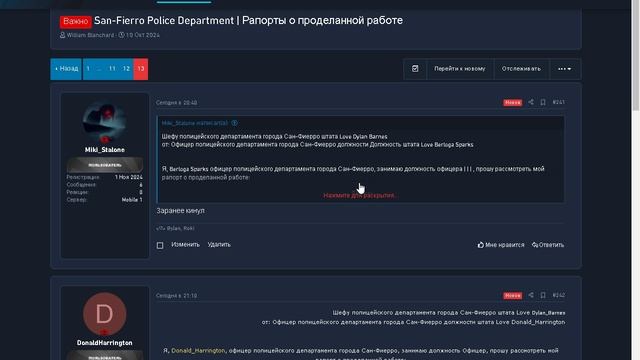Bookmark post #242
This screenshot has width=640, height=360.
(543, 295)
